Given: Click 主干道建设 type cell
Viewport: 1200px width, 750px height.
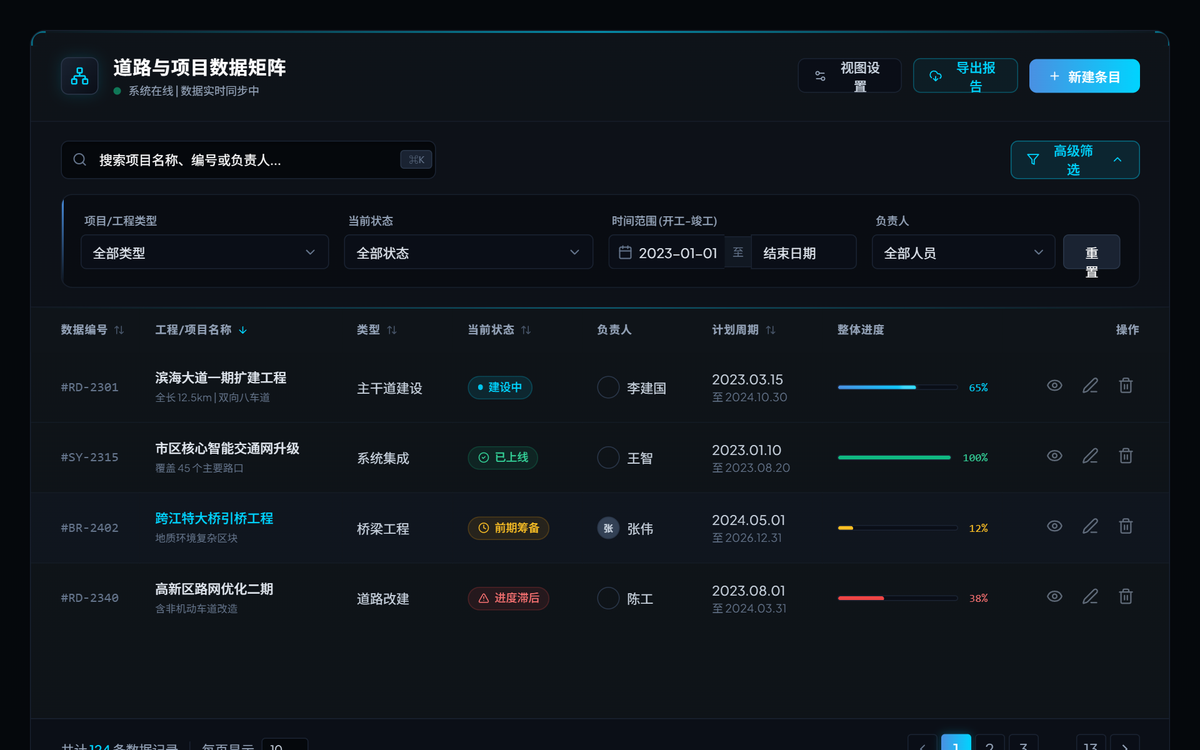Looking at the screenshot, I should pyautogui.click(x=390, y=388).
